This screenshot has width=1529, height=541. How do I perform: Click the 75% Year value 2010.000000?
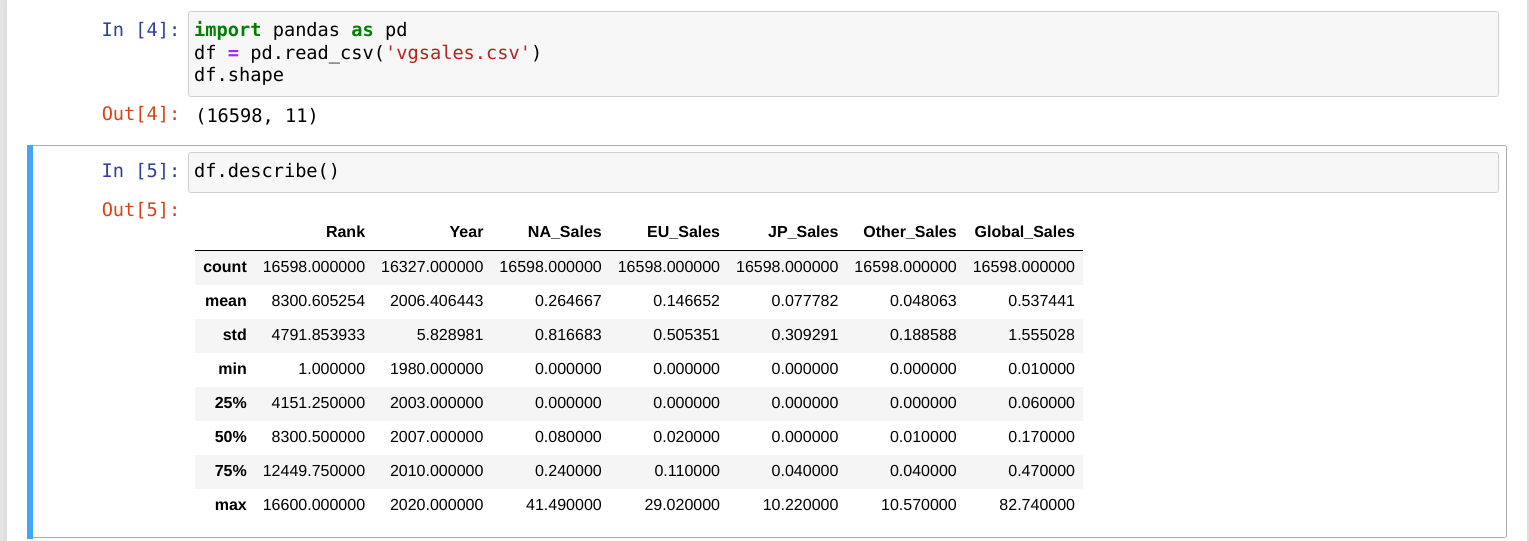[x=436, y=471]
